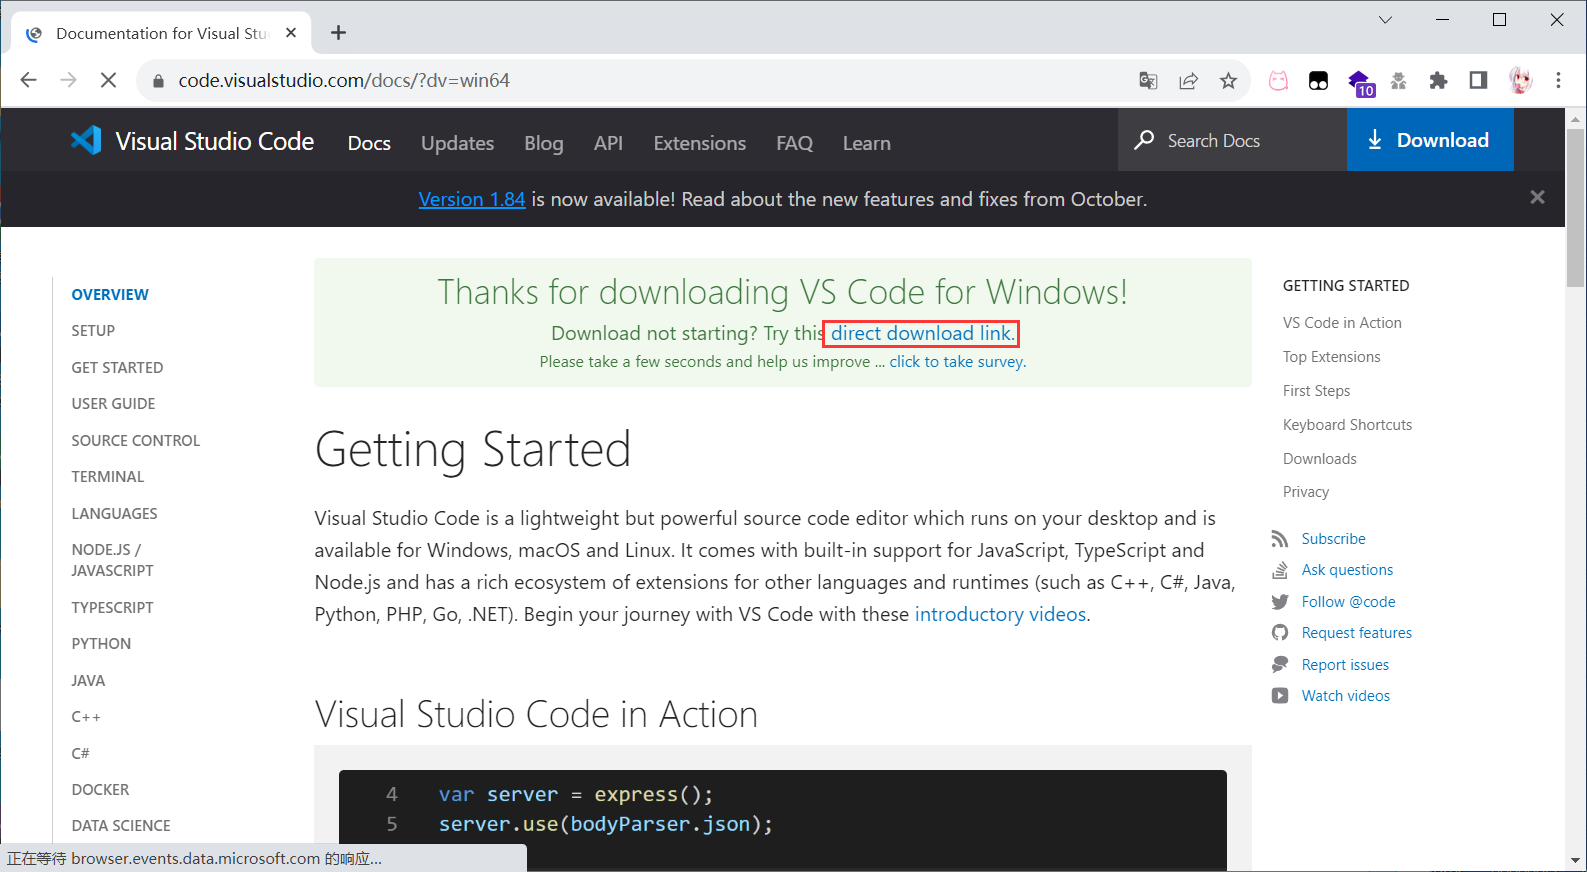1587x872 pixels.
Task: Click the browser address bar URL
Action: click(x=344, y=81)
